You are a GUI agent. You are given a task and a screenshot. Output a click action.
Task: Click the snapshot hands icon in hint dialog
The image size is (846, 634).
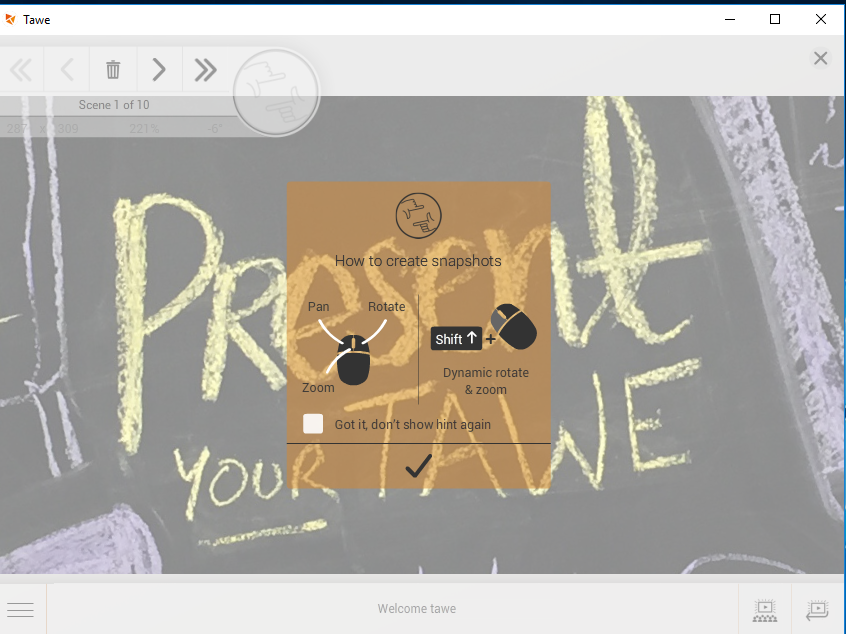click(x=418, y=215)
